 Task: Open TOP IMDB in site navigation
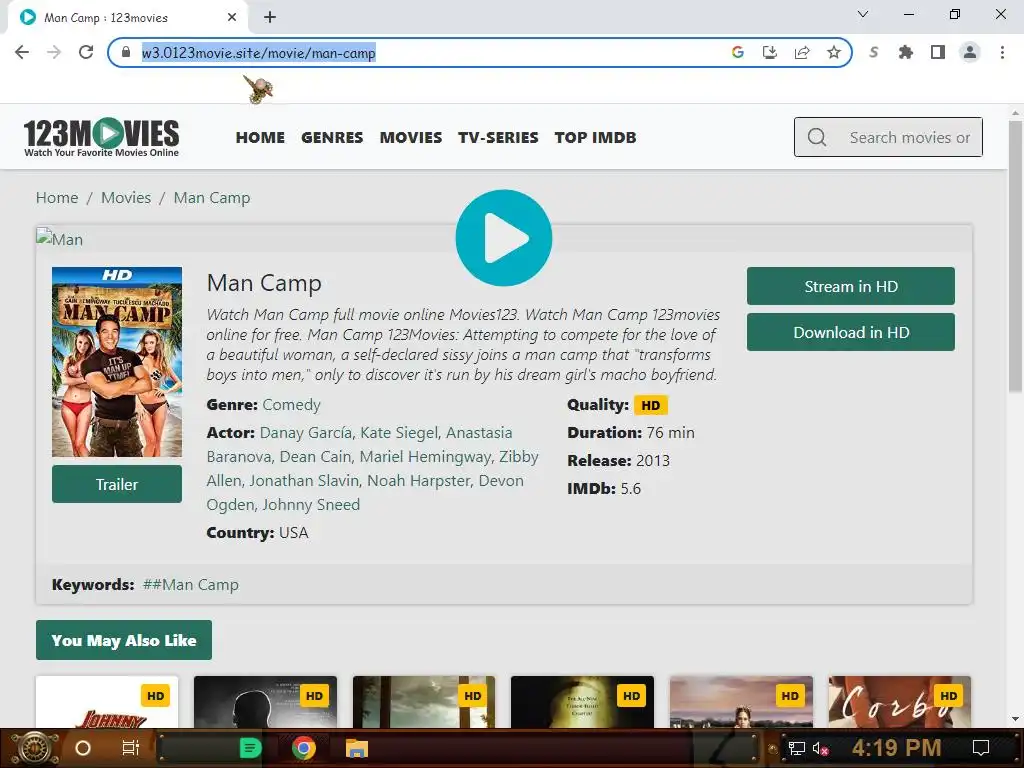(595, 137)
